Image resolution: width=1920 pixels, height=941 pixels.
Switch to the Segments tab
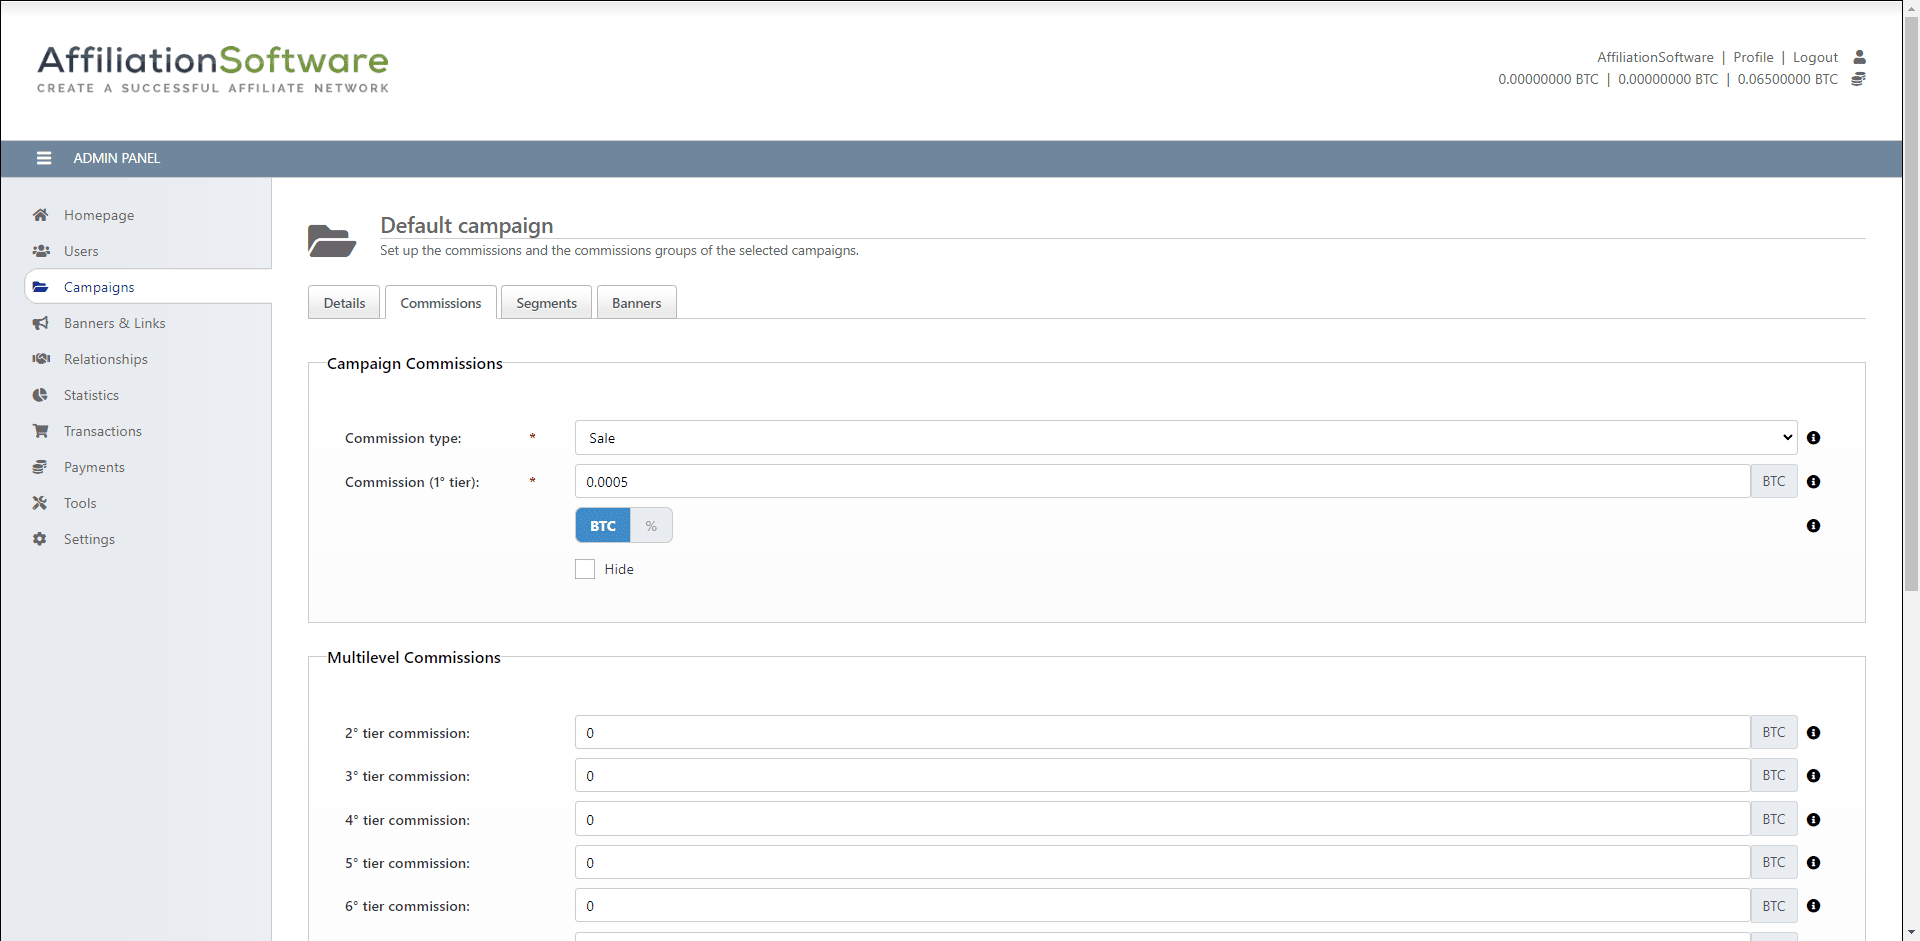click(546, 303)
